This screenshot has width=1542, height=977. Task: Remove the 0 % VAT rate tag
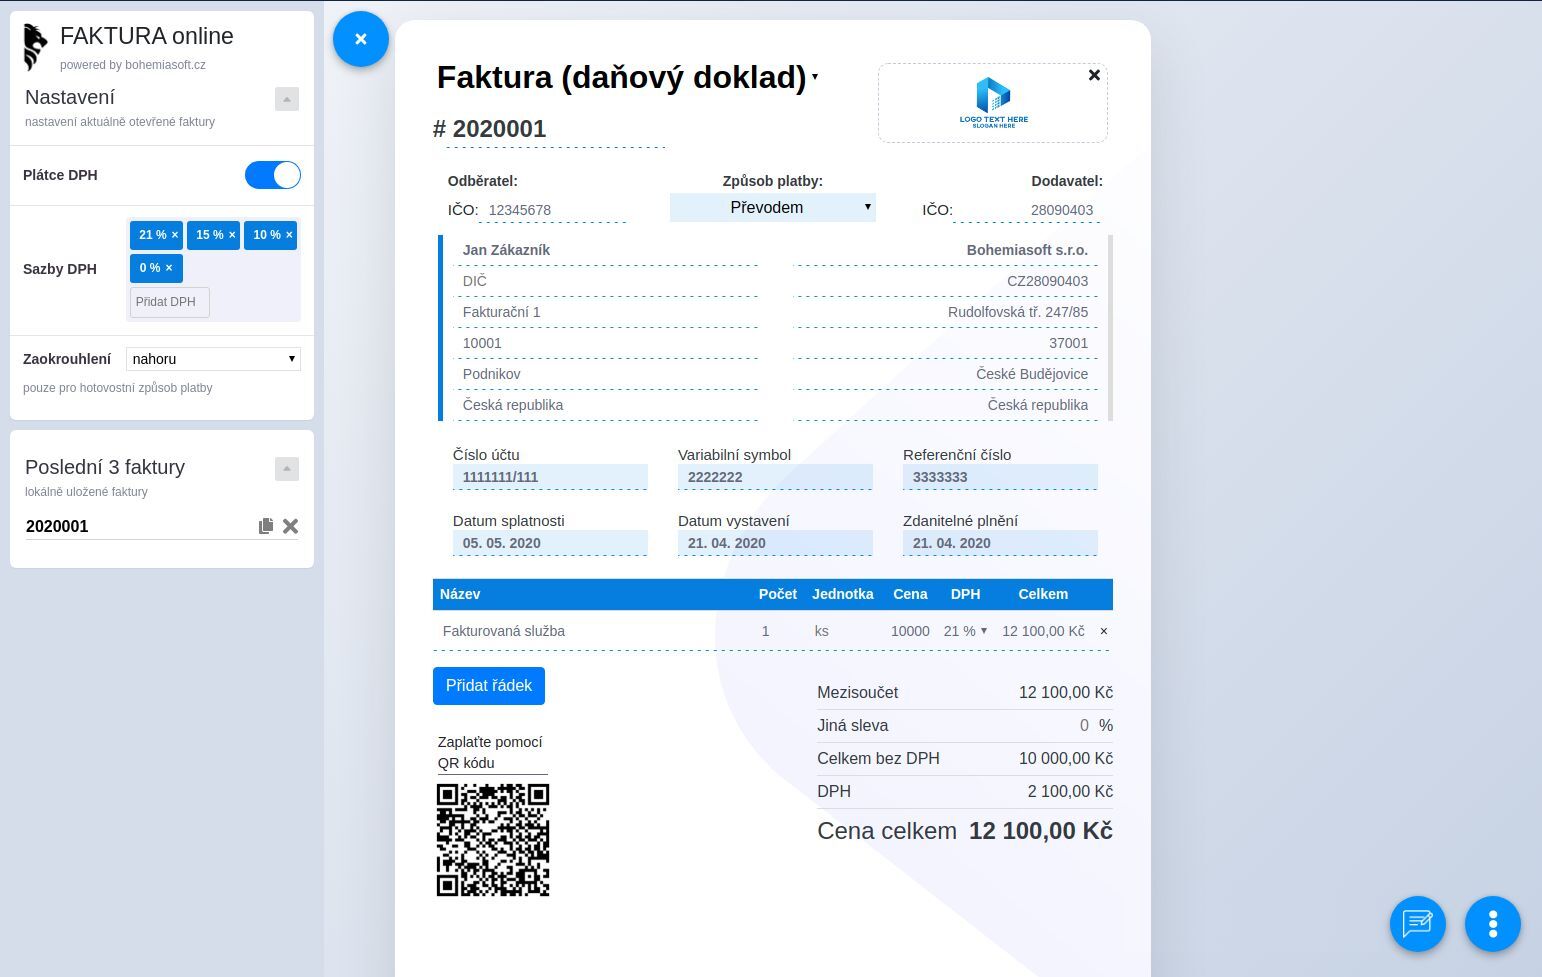tap(169, 268)
